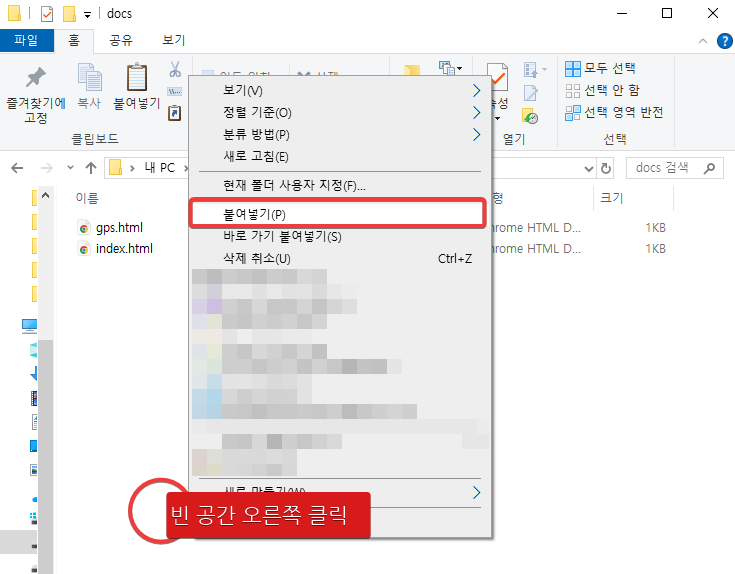Viewport: 735px width, 574px height.
Task: Click the help question mark icon
Action: point(722,41)
